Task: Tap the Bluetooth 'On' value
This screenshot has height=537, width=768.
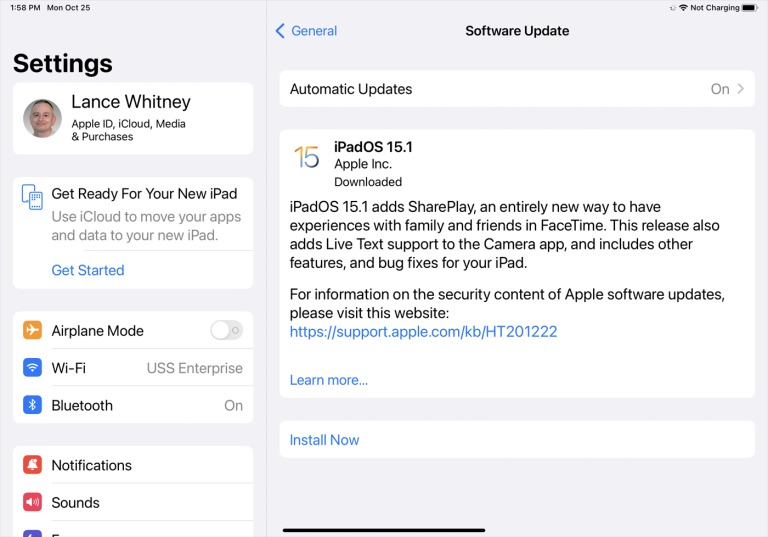Action: 233,405
